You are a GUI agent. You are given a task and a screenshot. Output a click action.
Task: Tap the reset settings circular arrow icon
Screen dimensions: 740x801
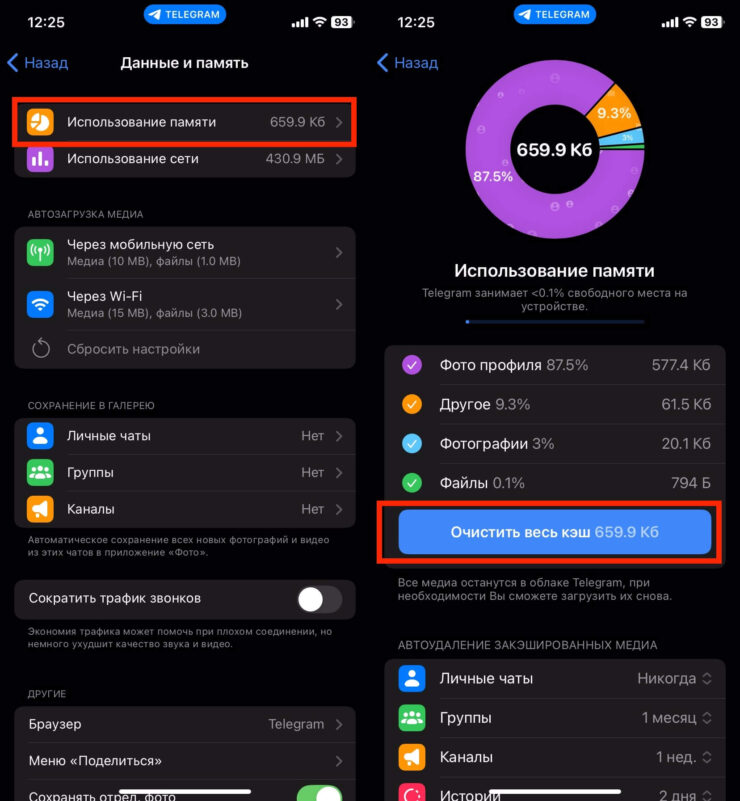pyautogui.click(x=41, y=349)
